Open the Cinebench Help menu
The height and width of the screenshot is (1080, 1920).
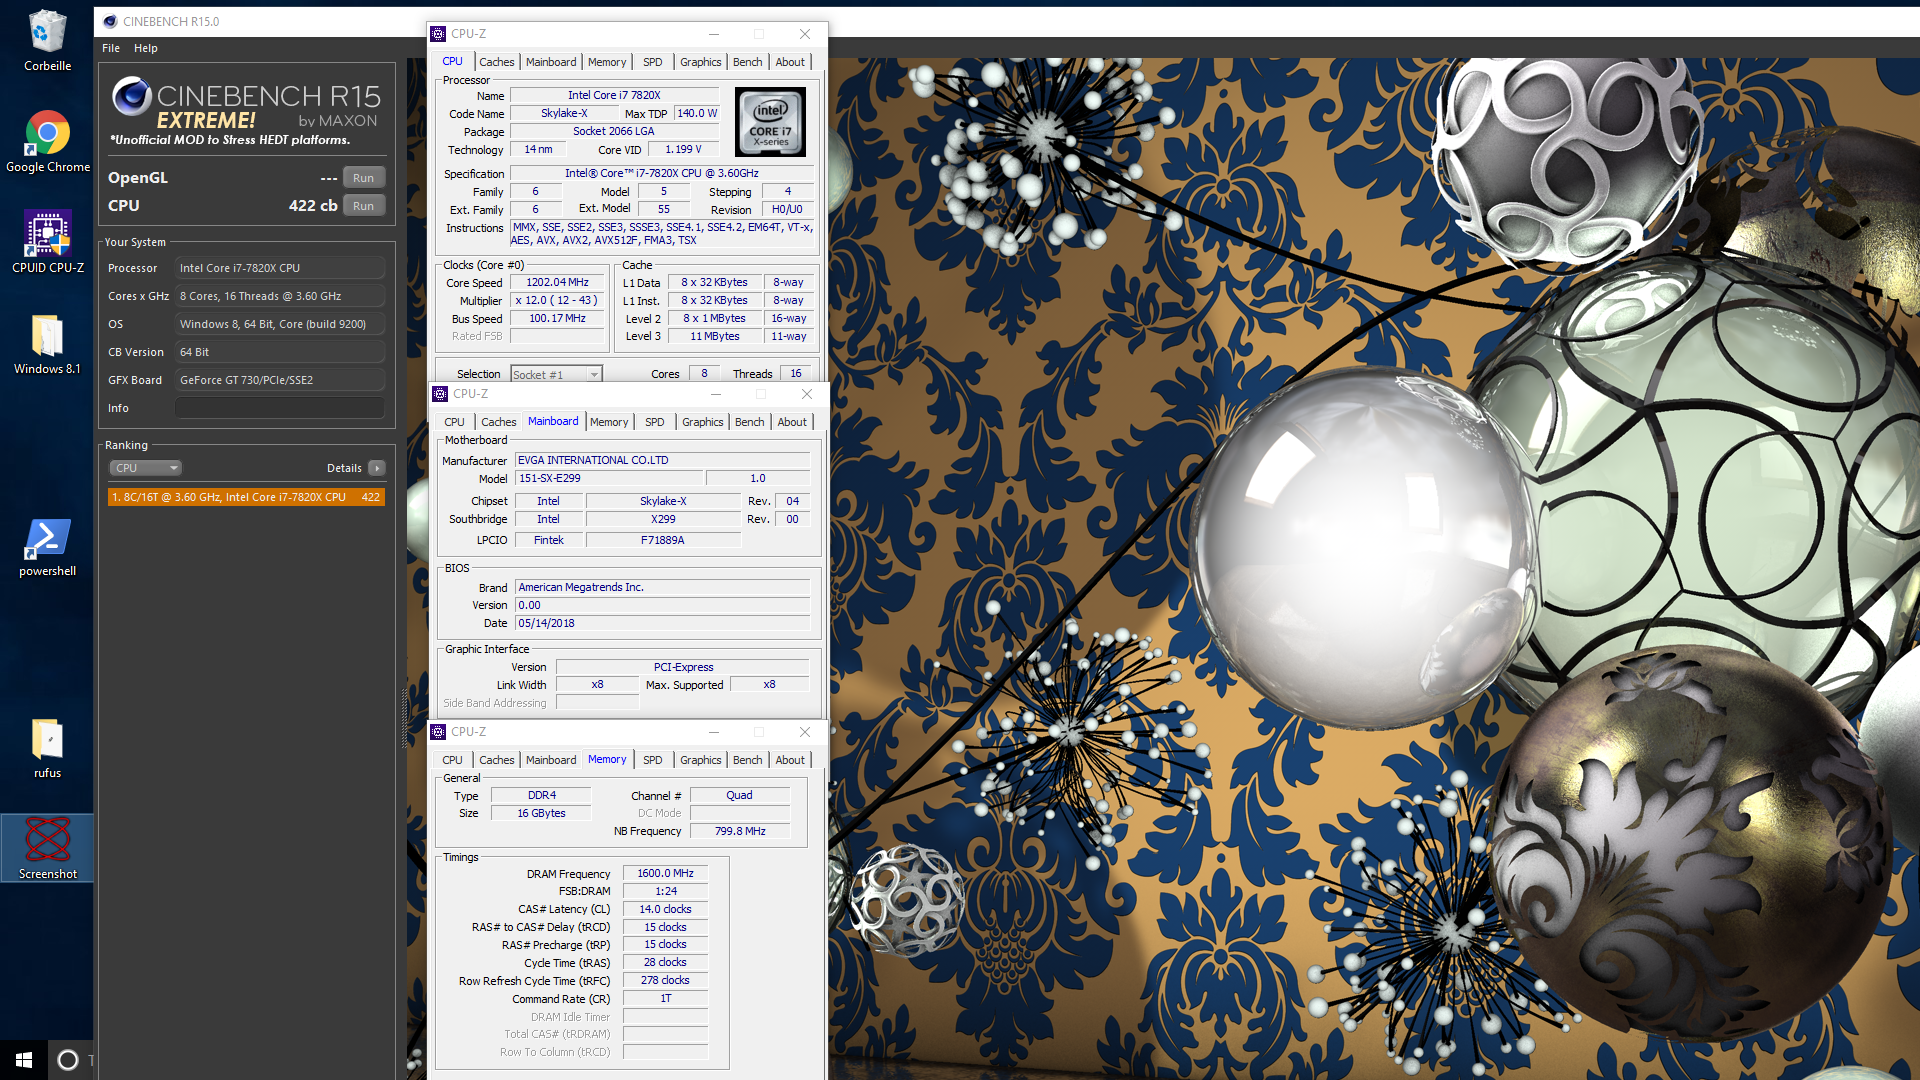(x=146, y=48)
